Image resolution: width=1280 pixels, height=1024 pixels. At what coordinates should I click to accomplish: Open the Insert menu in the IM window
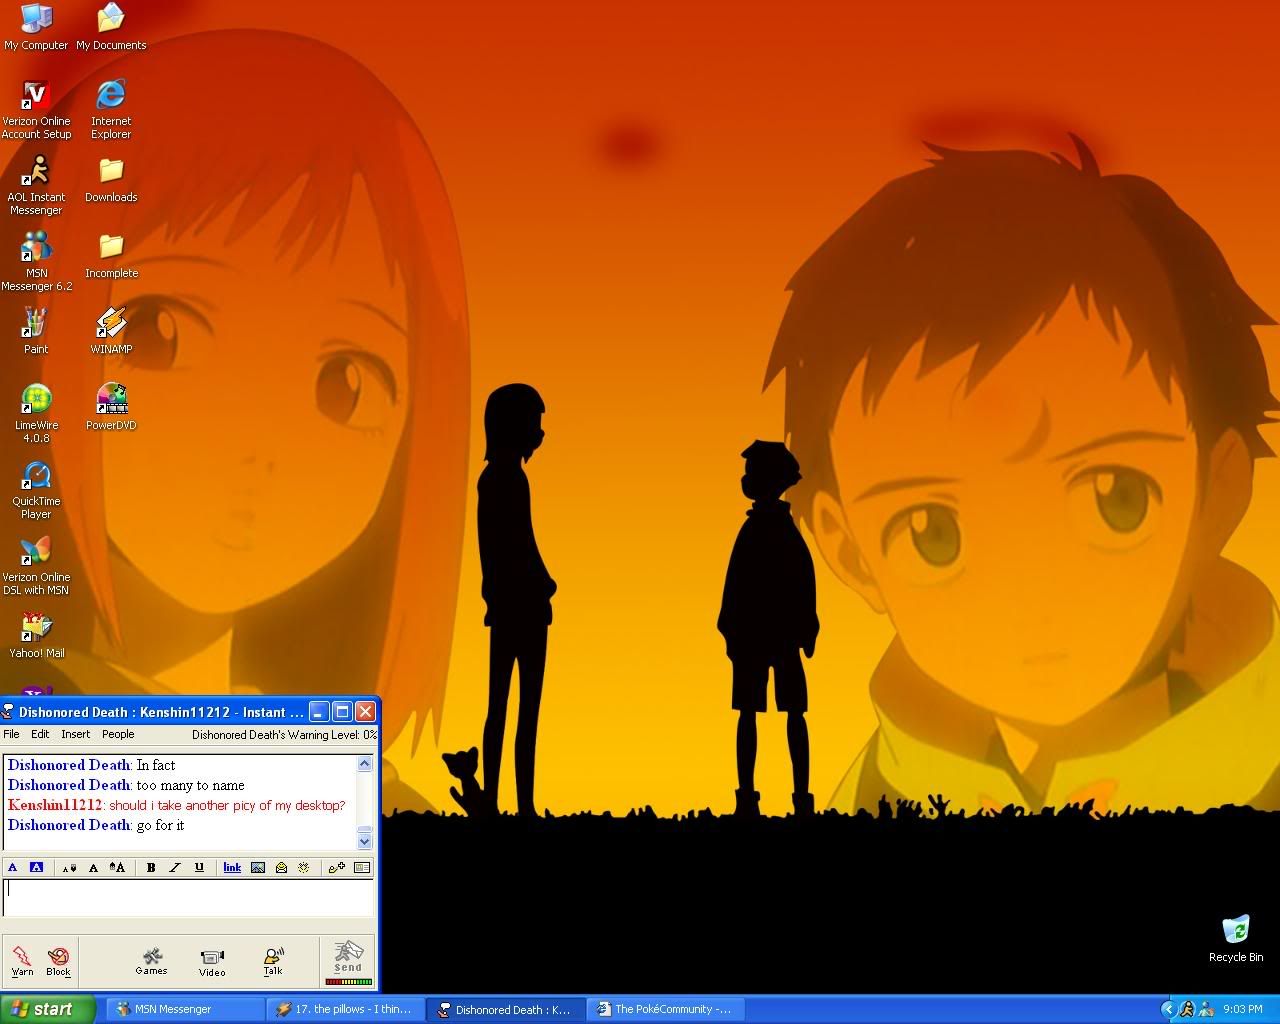(x=76, y=734)
